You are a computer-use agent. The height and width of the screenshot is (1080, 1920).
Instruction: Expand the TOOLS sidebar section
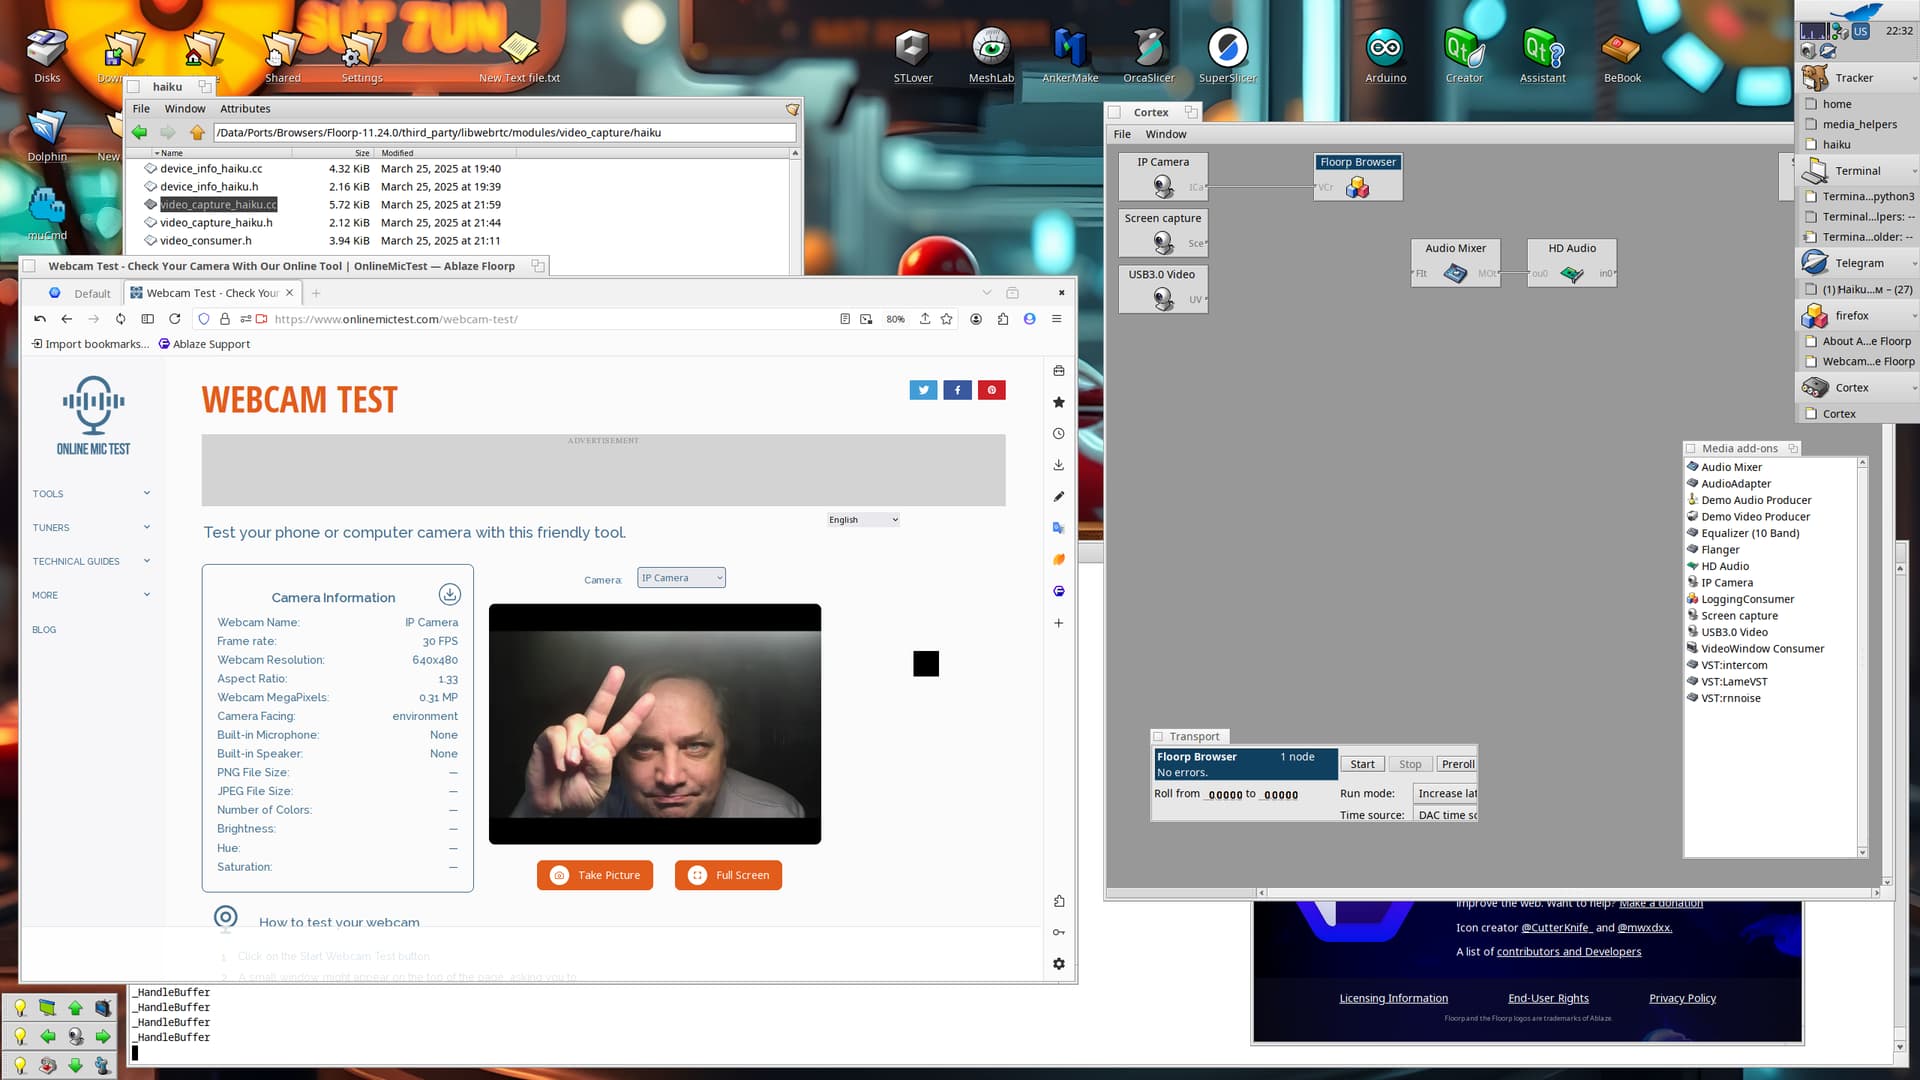(x=91, y=494)
